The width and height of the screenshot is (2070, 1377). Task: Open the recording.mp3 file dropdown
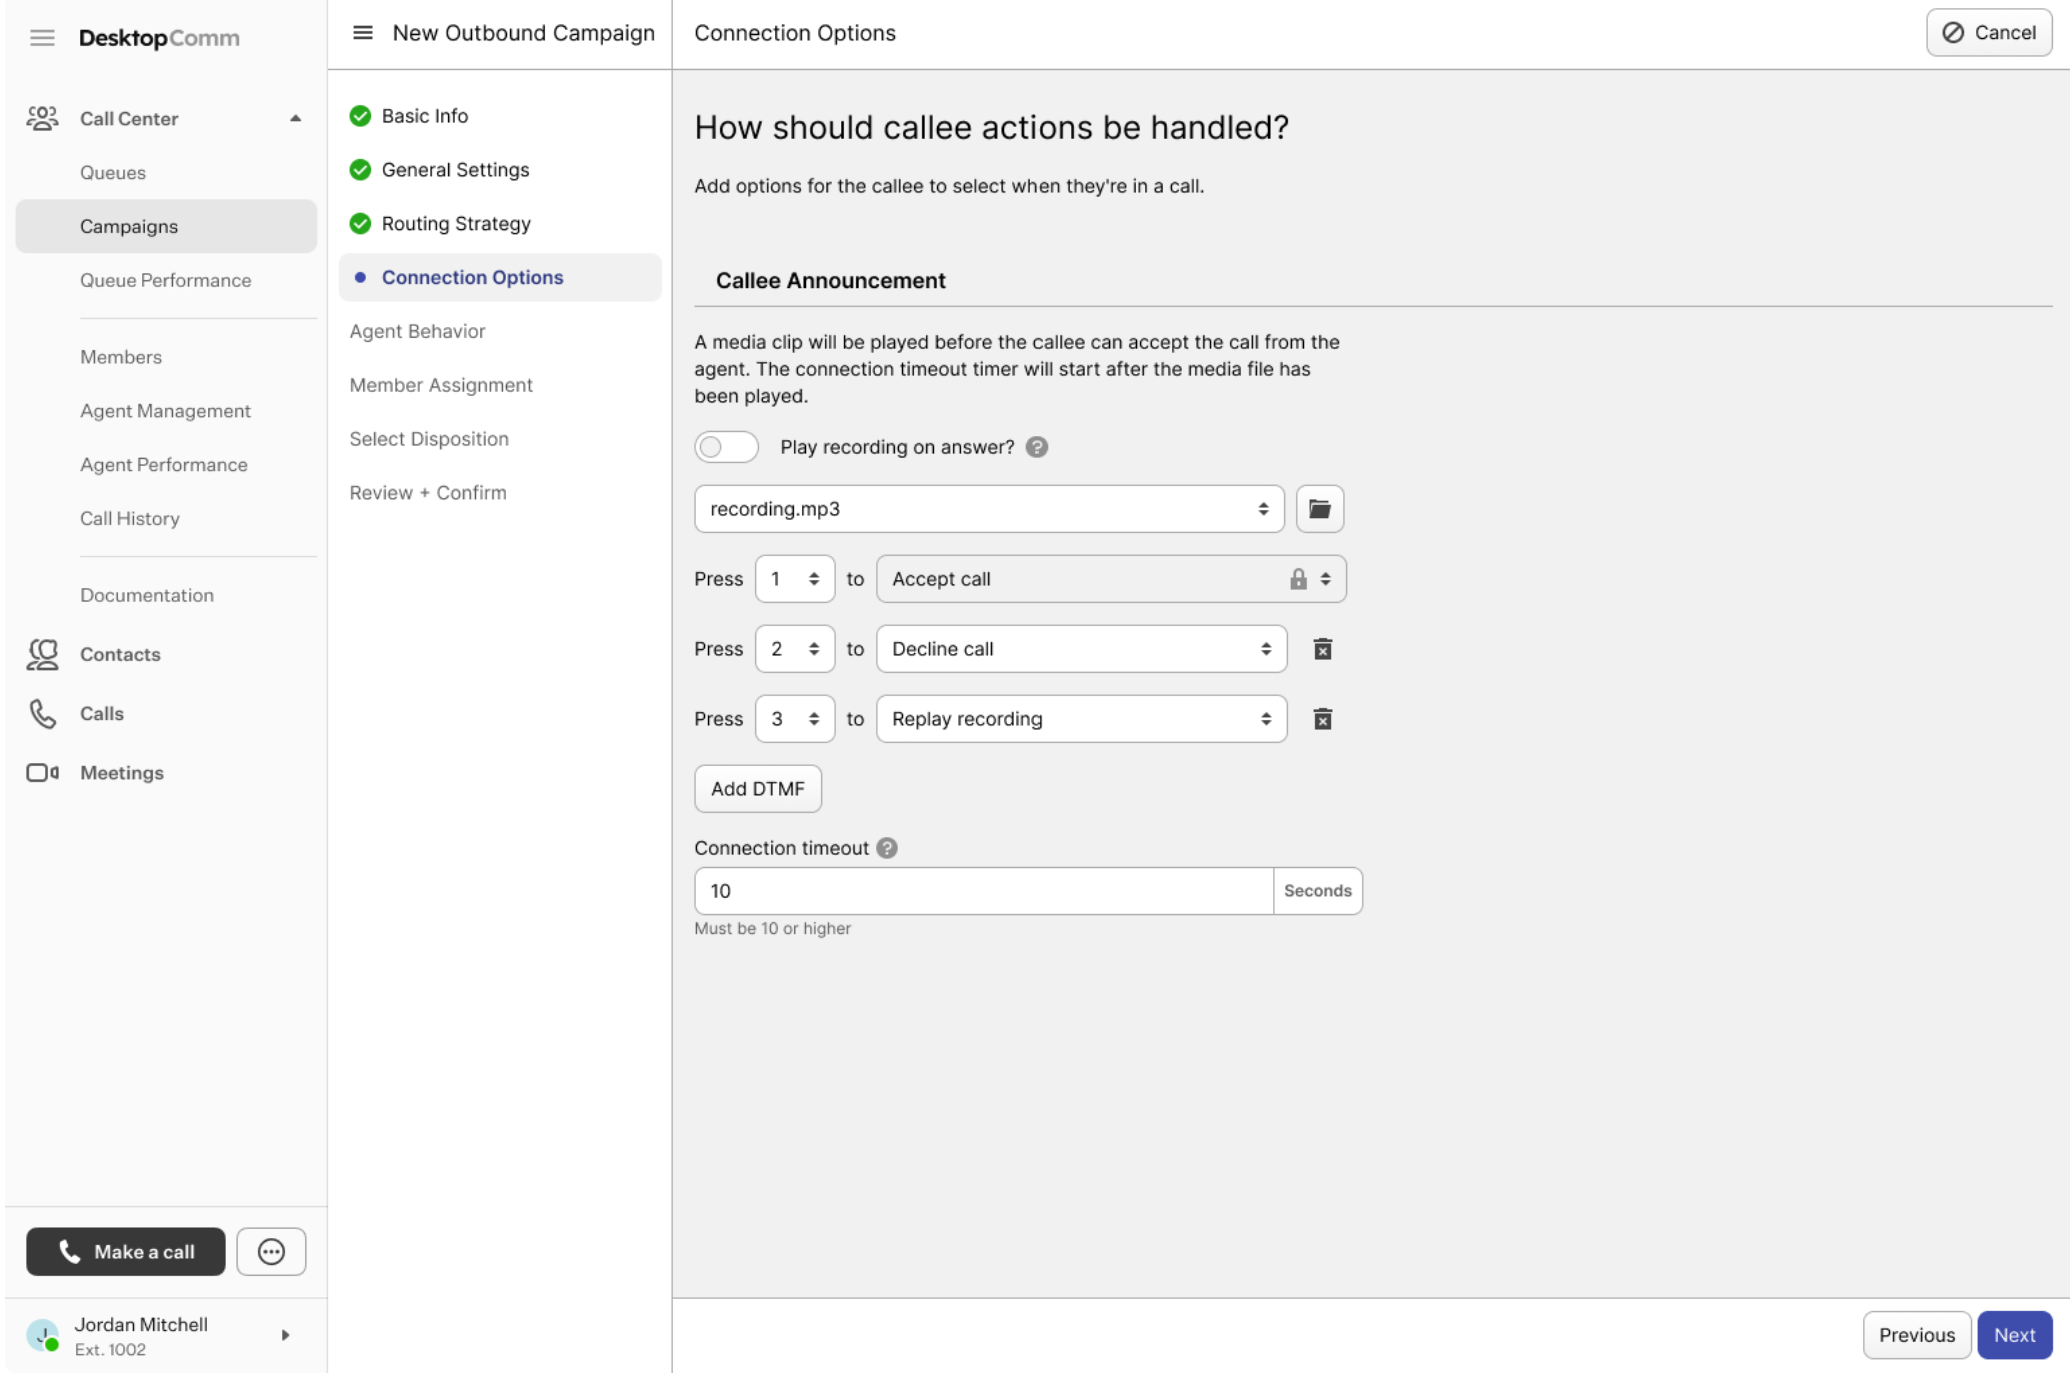pyautogui.click(x=988, y=509)
